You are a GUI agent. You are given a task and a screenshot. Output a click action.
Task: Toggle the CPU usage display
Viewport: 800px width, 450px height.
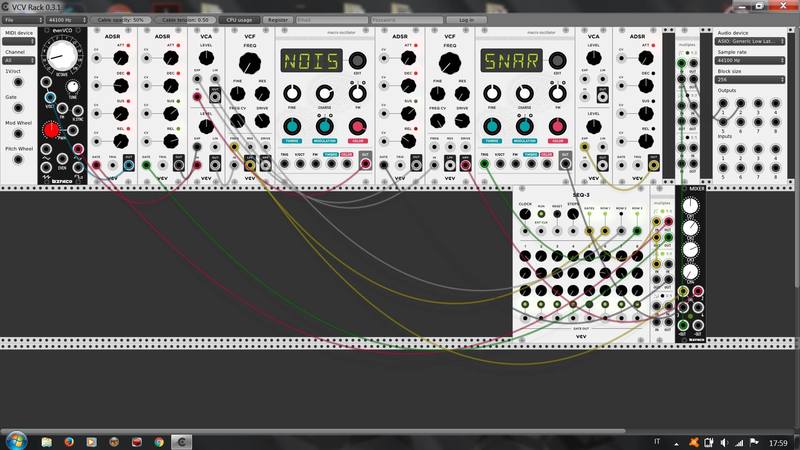pos(238,19)
